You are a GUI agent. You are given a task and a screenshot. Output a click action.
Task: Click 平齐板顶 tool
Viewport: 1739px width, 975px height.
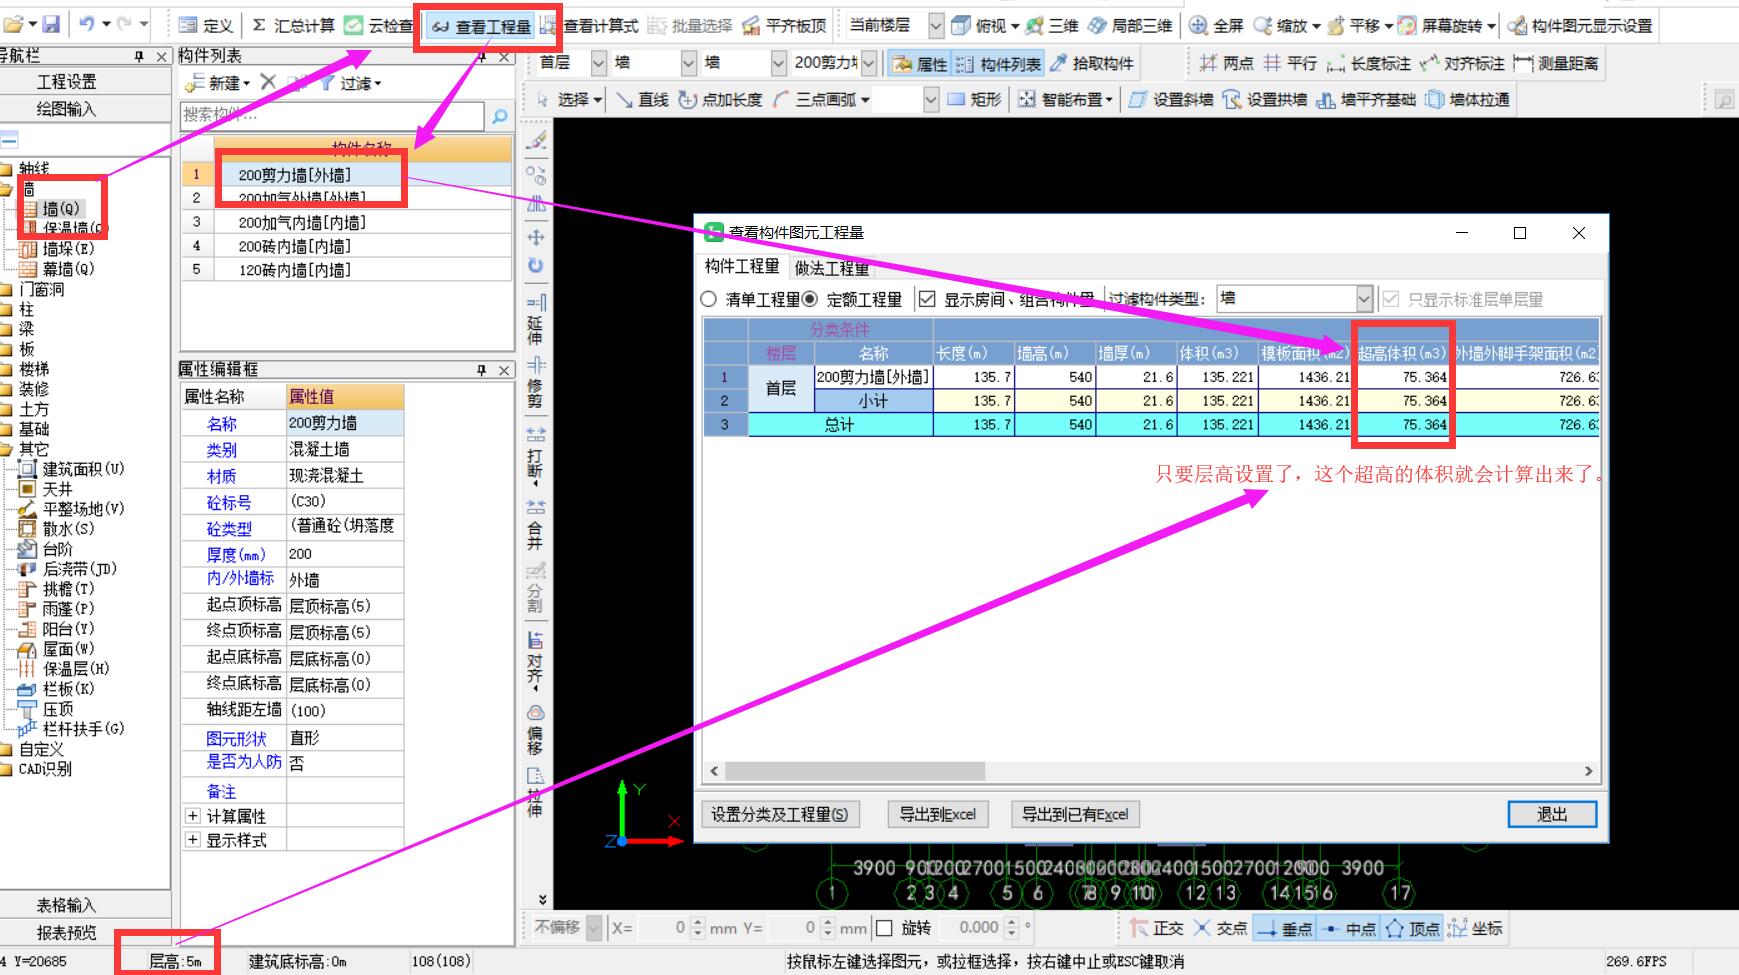pyautogui.click(x=786, y=25)
